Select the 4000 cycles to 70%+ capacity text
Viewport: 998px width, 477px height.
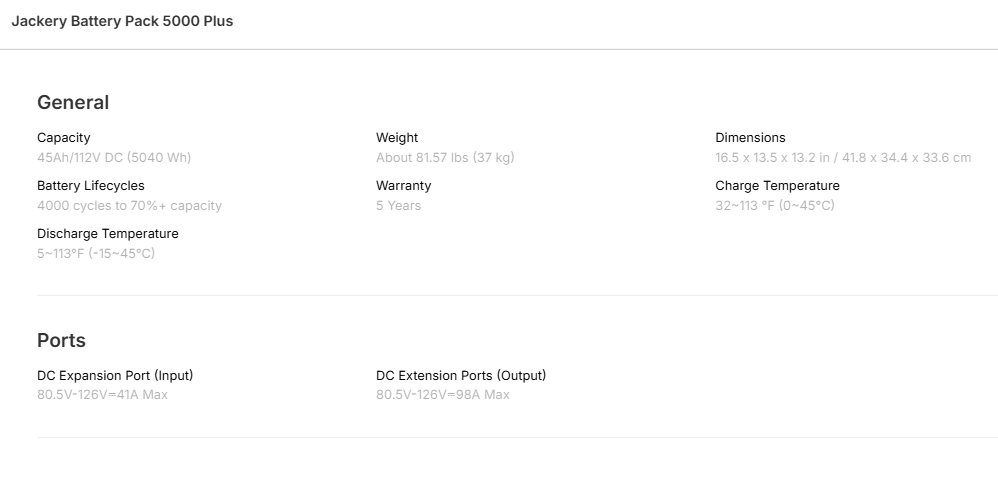point(129,206)
